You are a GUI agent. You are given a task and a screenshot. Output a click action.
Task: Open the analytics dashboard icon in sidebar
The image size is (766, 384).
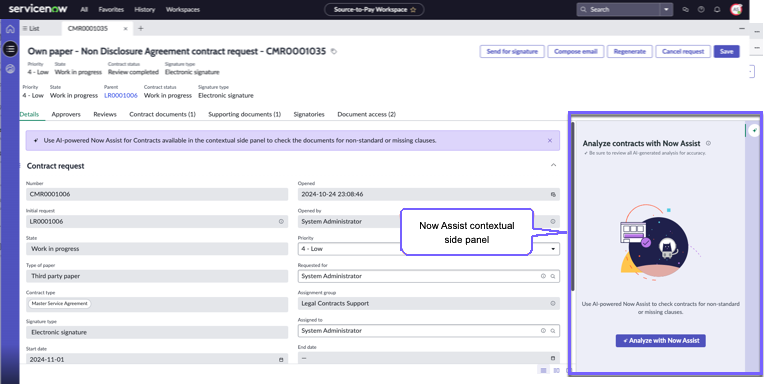tap(10, 69)
